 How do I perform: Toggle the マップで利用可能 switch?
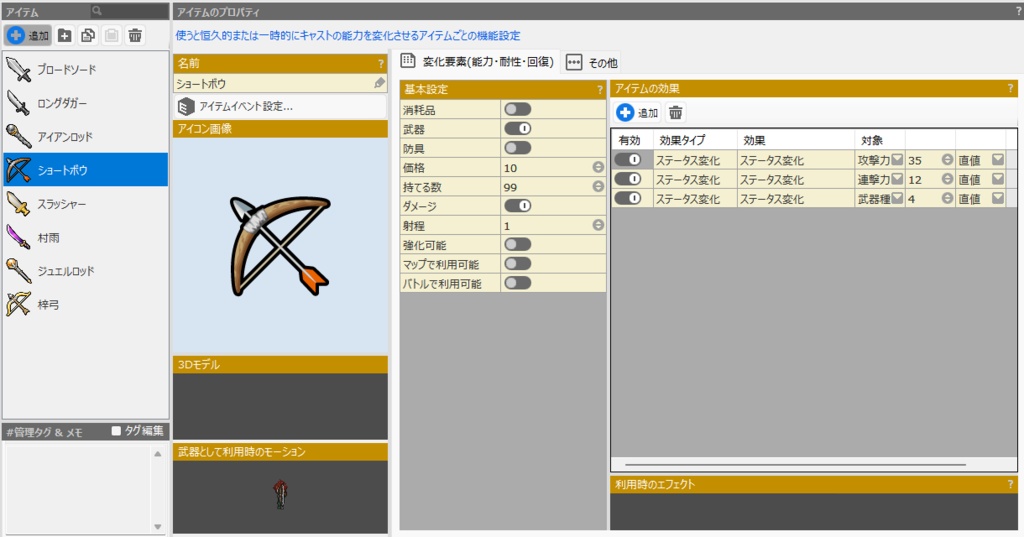(517, 263)
